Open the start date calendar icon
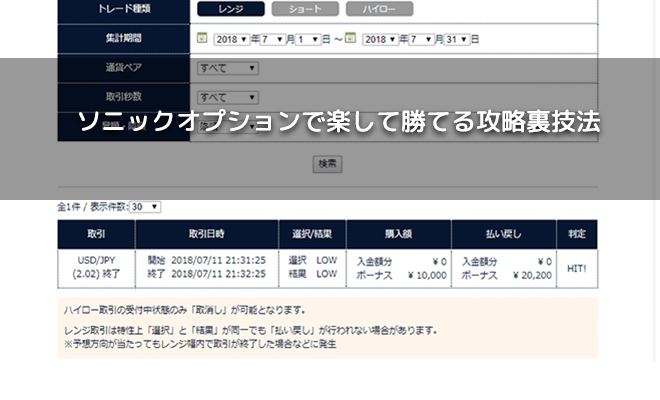 click(202, 38)
